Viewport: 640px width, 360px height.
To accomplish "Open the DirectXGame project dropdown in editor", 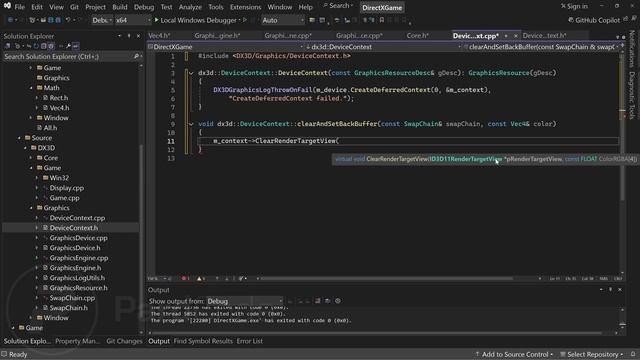I will (x=226, y=47).
